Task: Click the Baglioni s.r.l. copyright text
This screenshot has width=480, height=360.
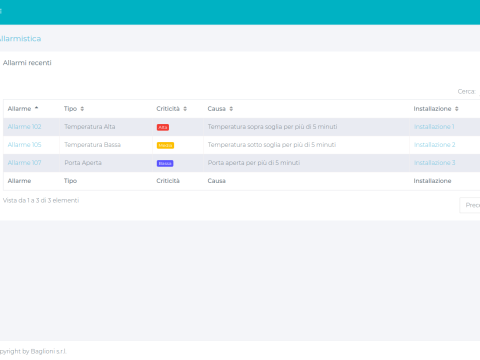Action: (33, 351)
